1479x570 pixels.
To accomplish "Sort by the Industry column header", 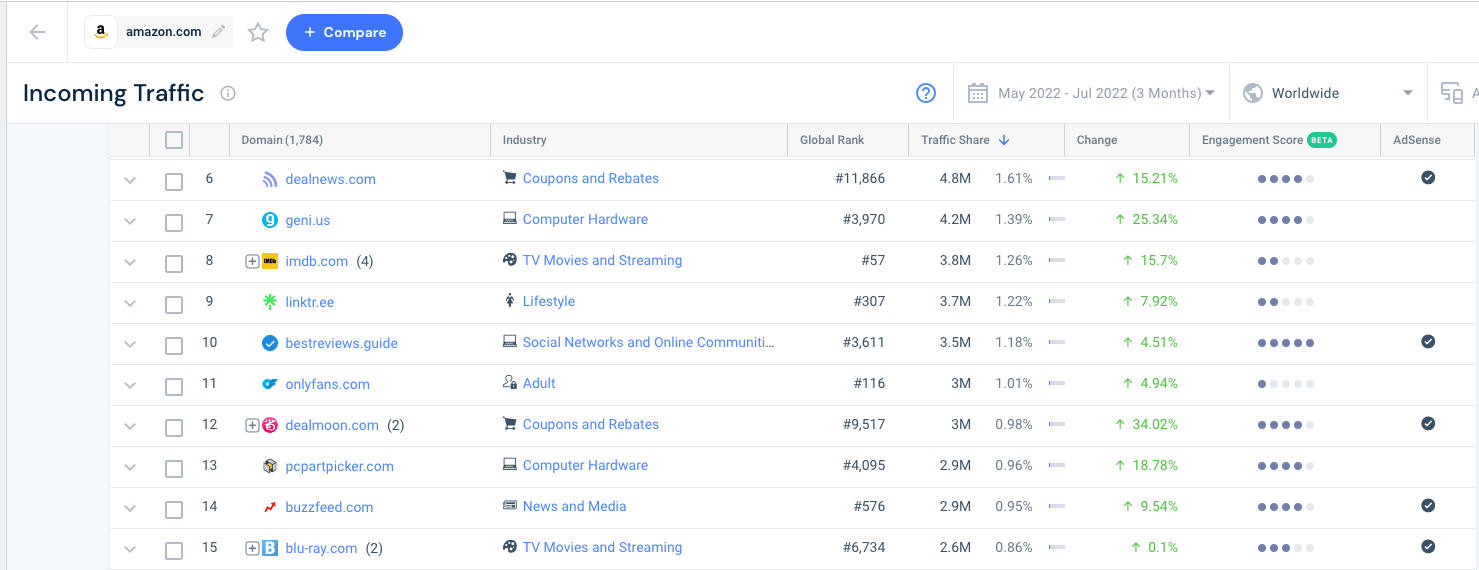I will tap(524, 140).
